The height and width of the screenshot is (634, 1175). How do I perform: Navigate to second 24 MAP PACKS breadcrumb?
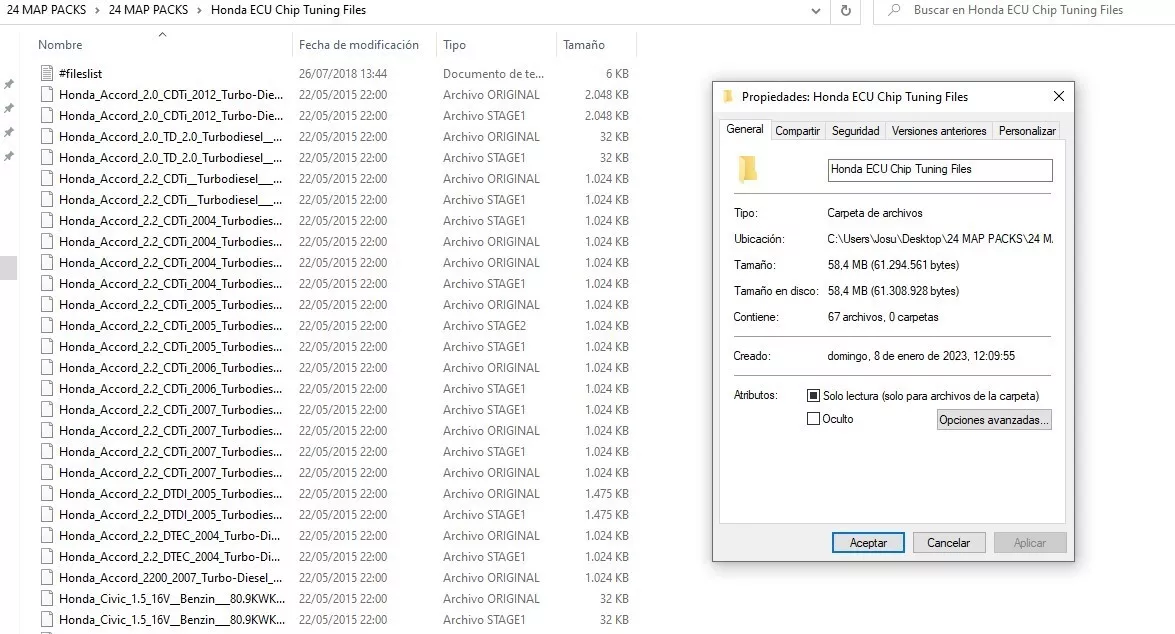148,10
